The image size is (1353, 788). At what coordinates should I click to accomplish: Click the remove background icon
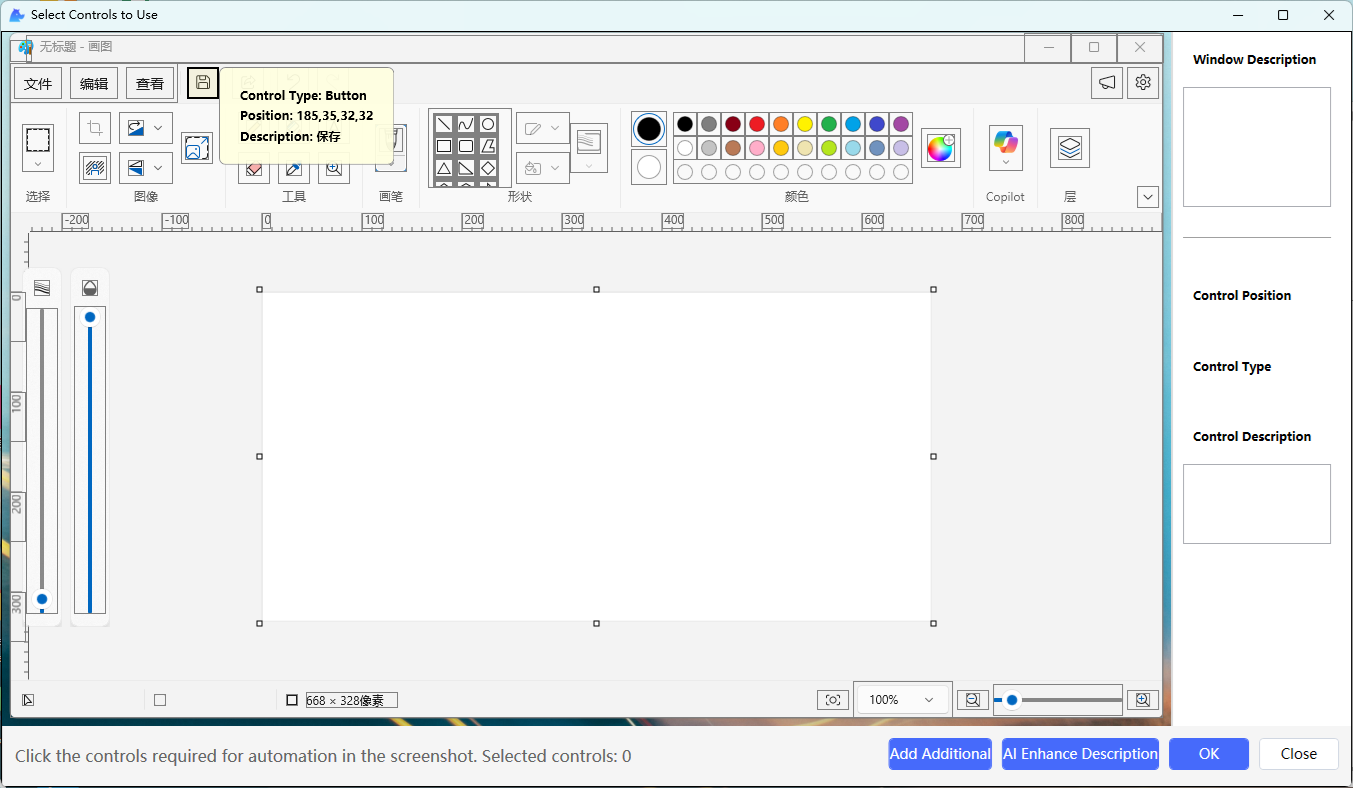(95, 167)
